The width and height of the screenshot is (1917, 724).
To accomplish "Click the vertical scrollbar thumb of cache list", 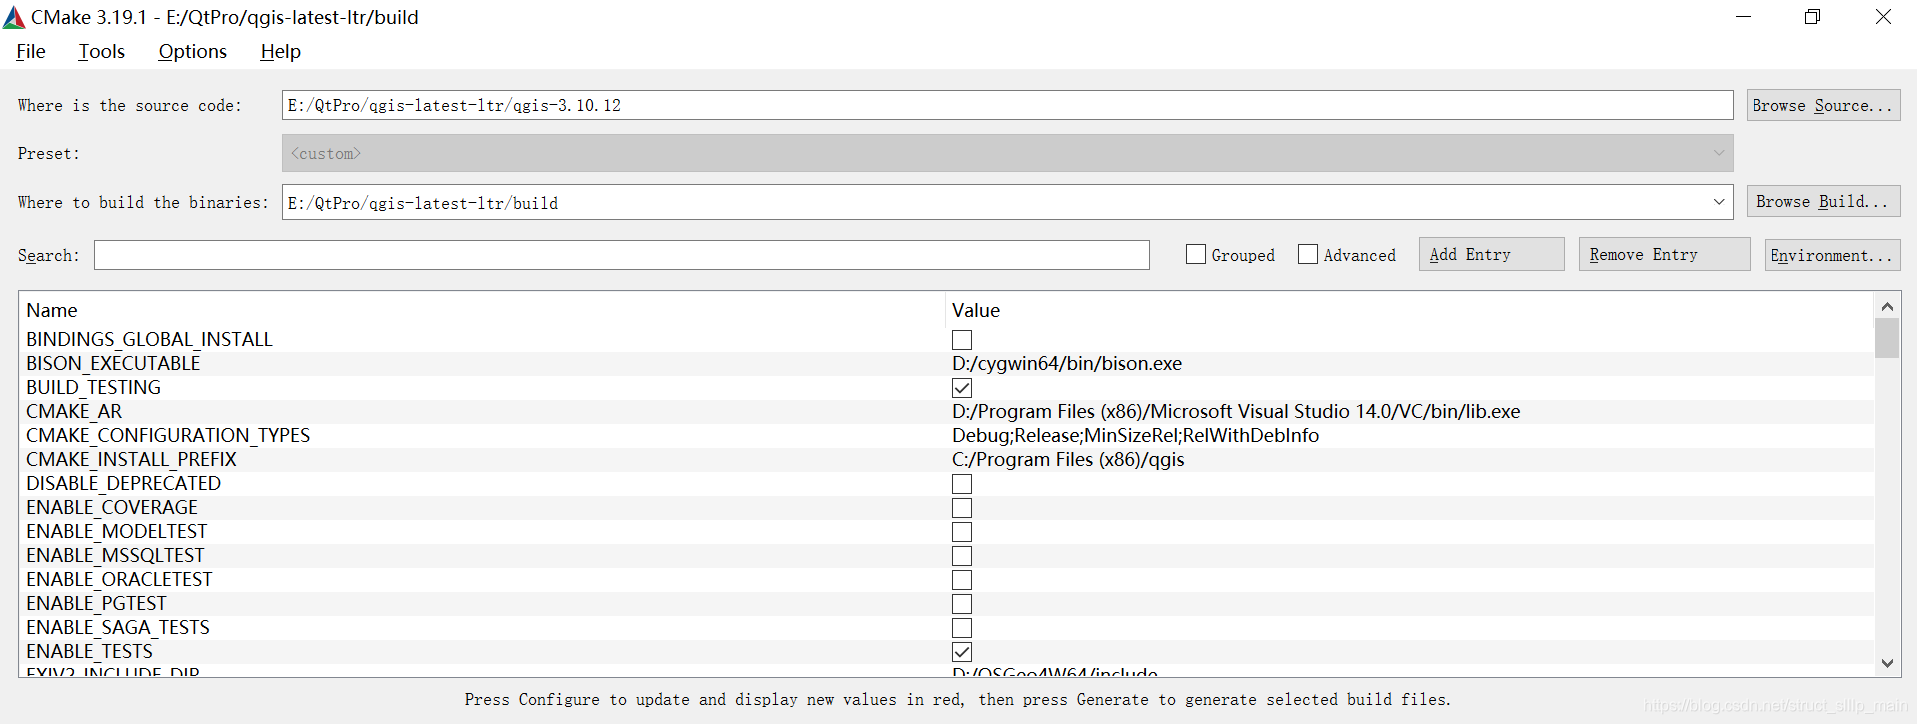I will pos(1887,338).
